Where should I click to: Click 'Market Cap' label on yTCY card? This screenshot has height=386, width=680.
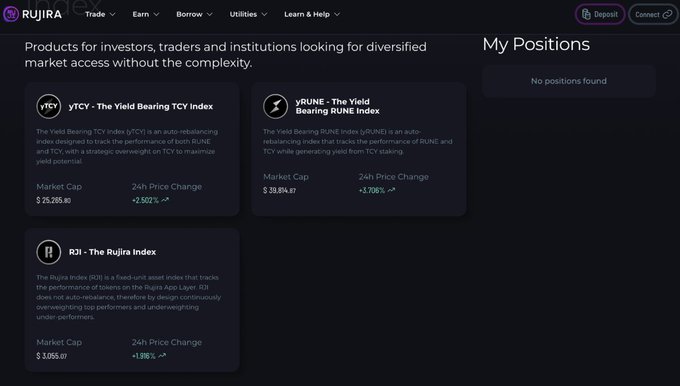click(x=59, y=186)
